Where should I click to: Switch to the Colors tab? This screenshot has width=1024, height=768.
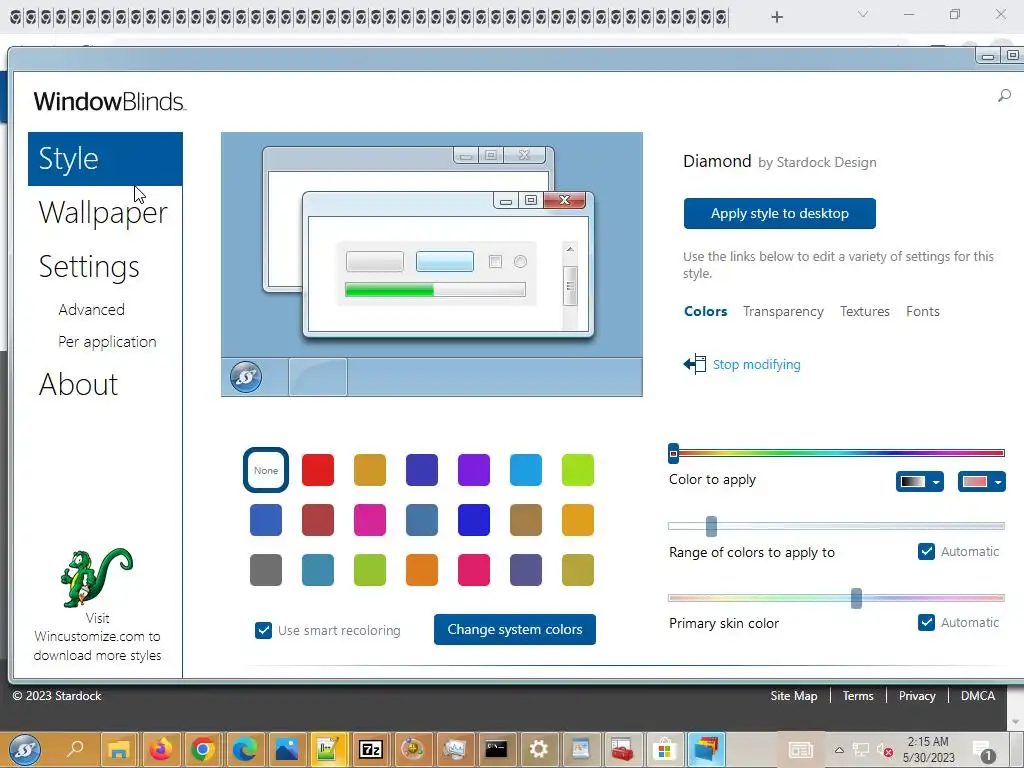[x=705, y=312]
